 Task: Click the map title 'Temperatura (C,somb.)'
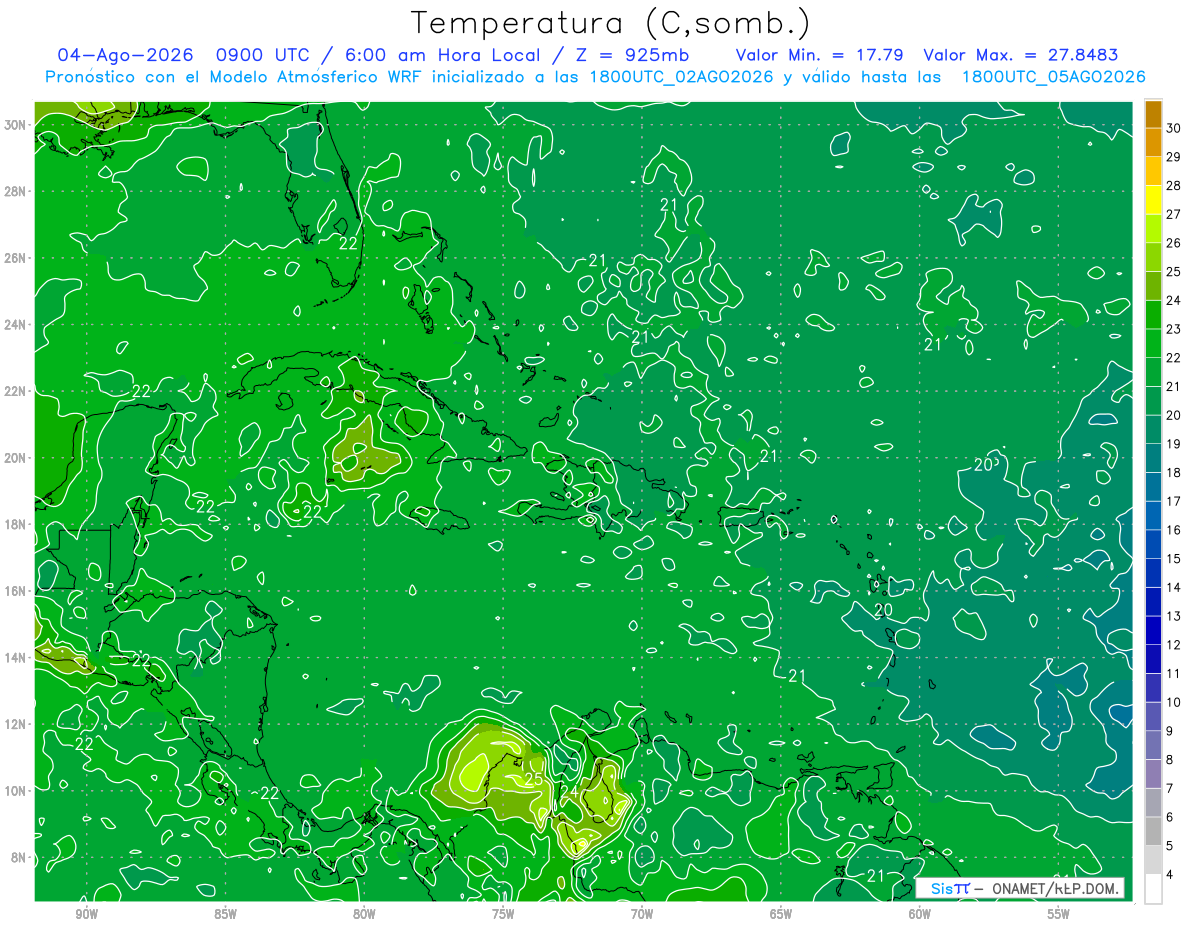pyautogui.click(x=611, y=23)
